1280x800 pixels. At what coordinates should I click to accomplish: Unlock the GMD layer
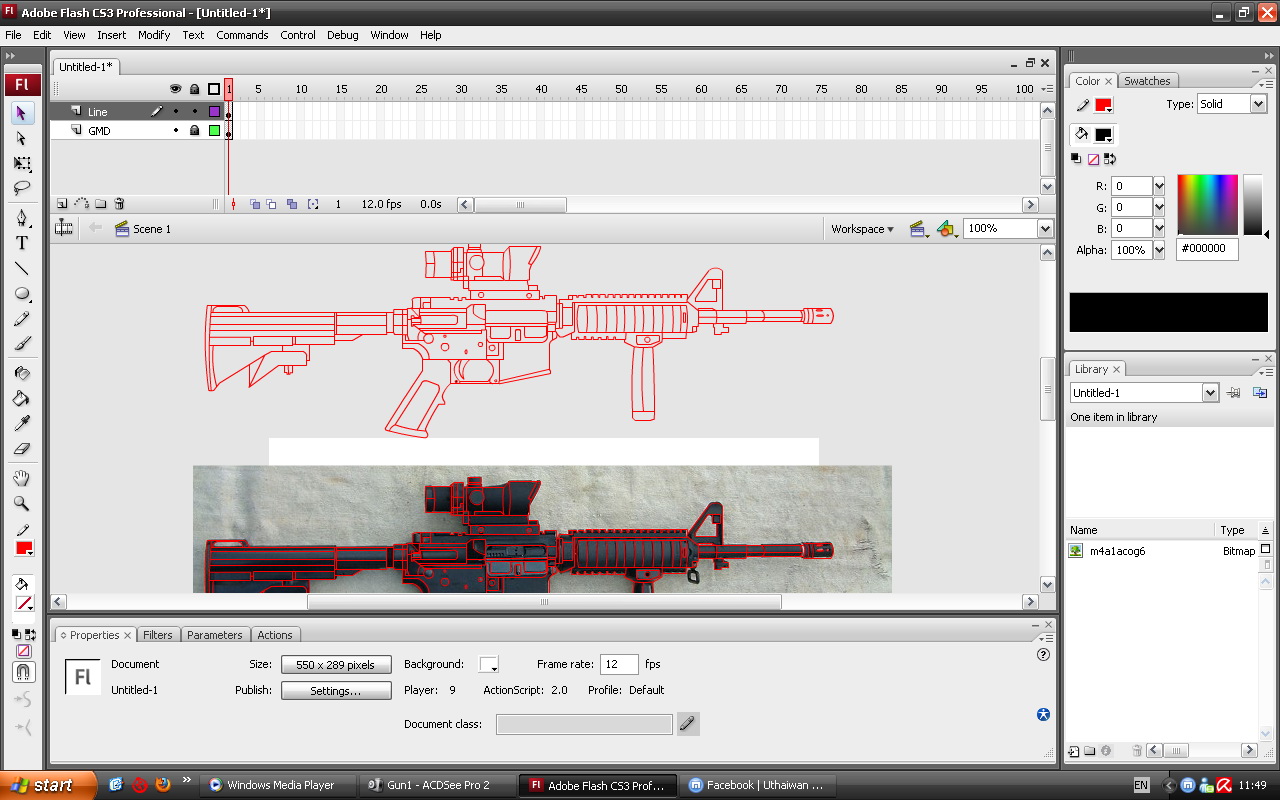[x=195, y=131]
